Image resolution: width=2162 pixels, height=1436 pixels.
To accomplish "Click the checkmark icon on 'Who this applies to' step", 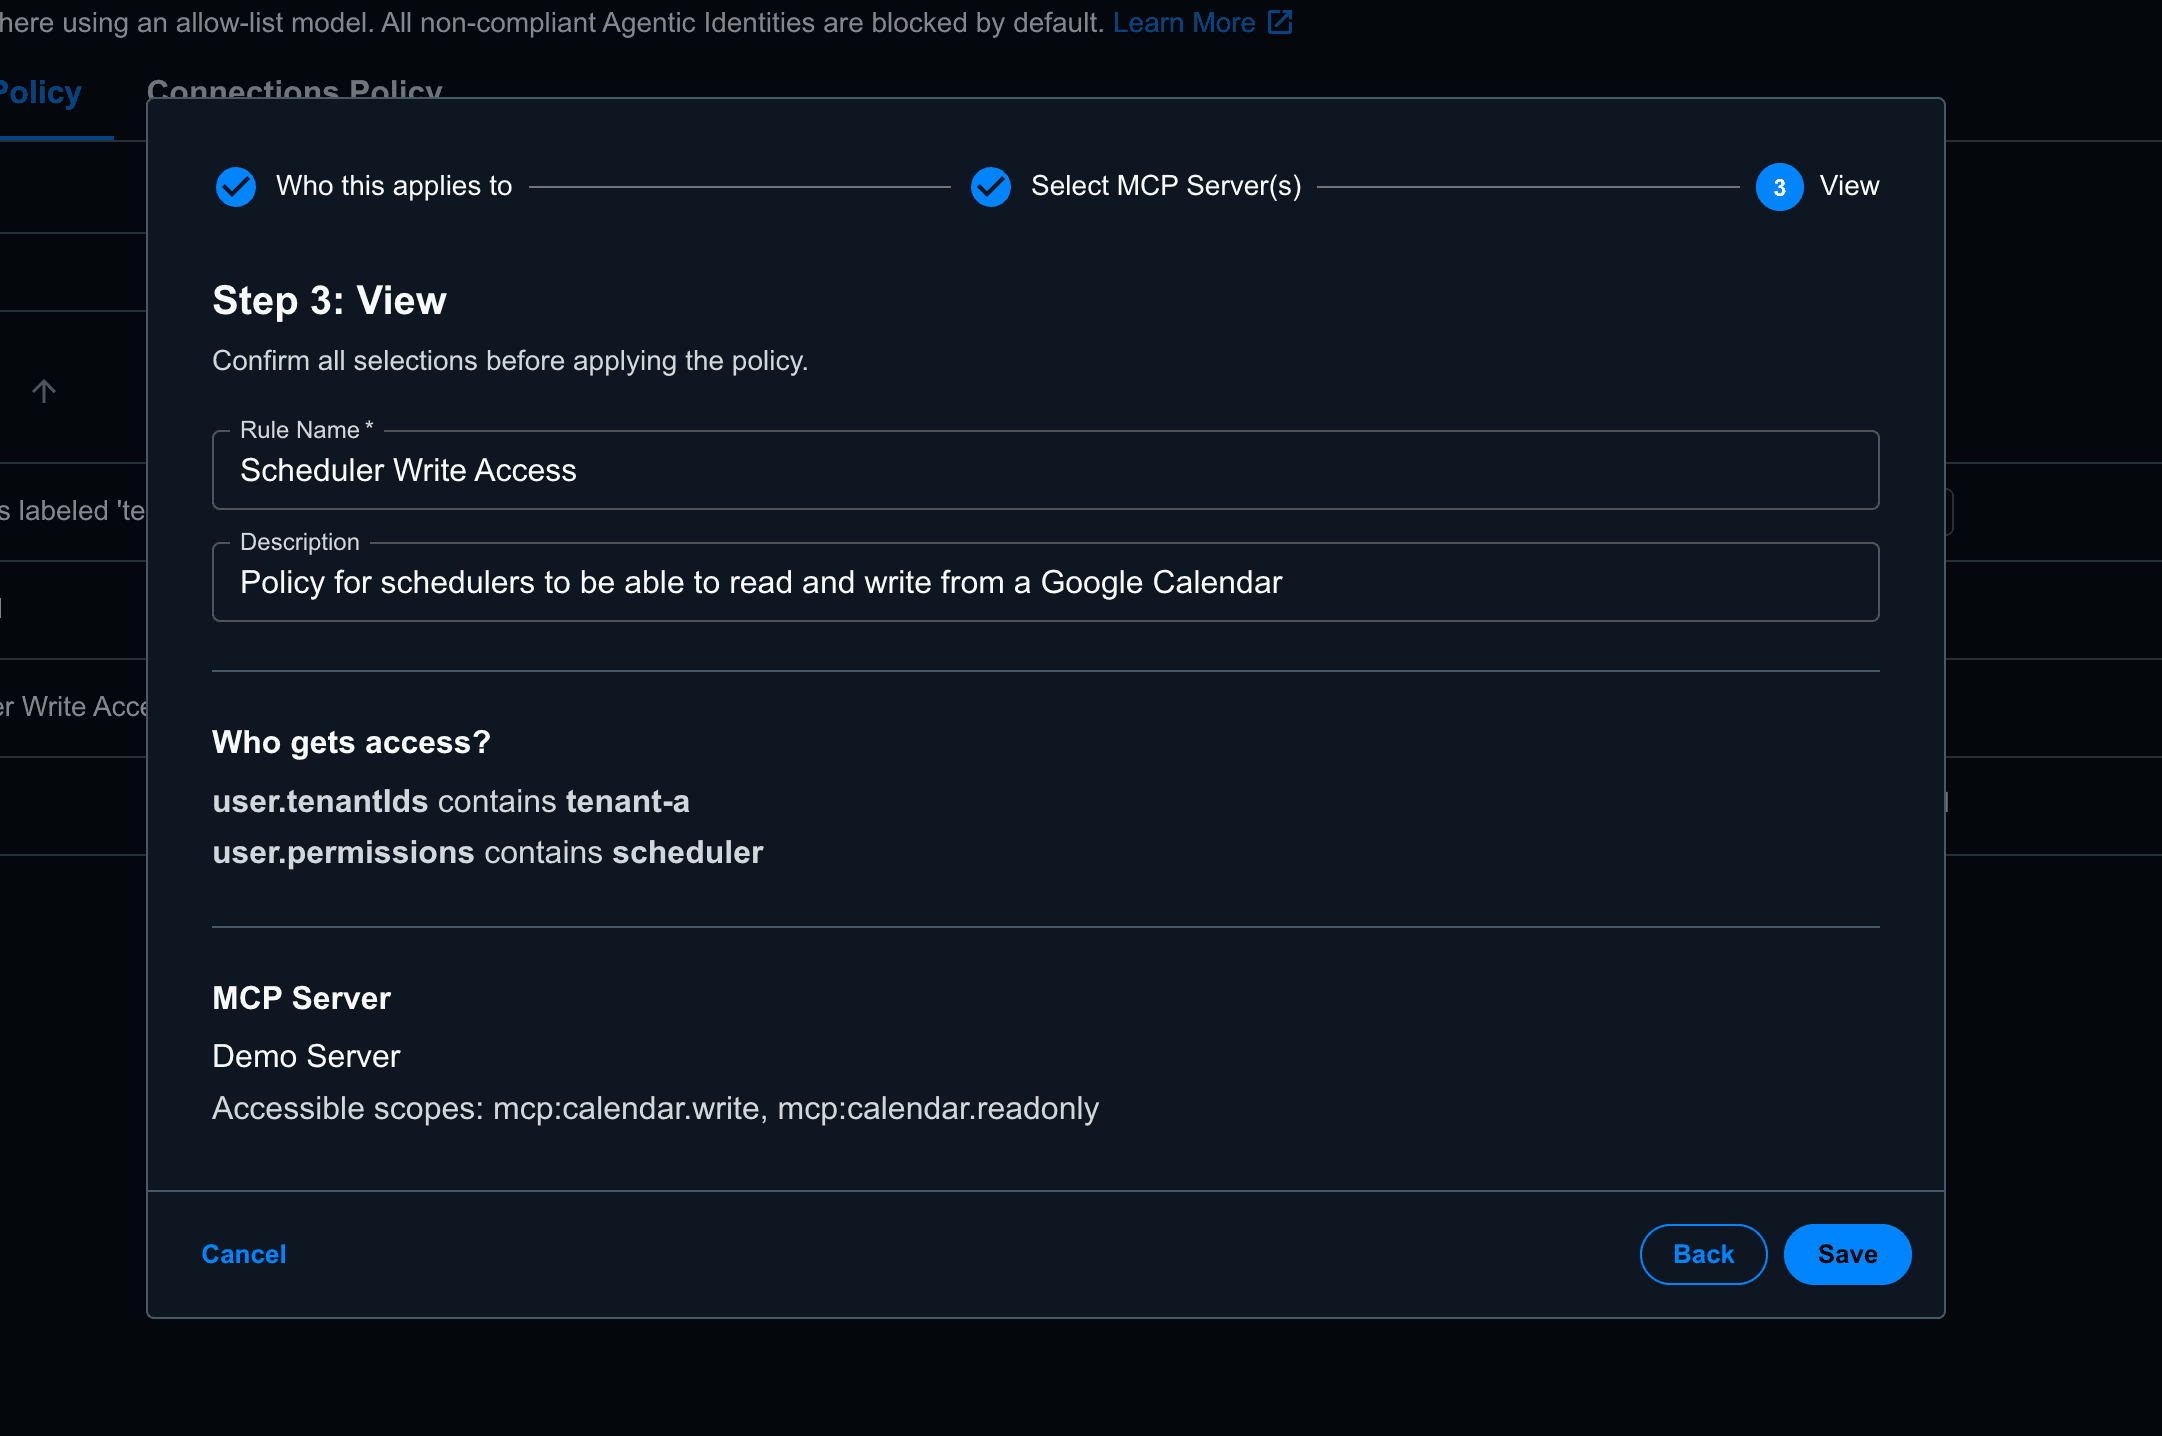I will point(236,187).
